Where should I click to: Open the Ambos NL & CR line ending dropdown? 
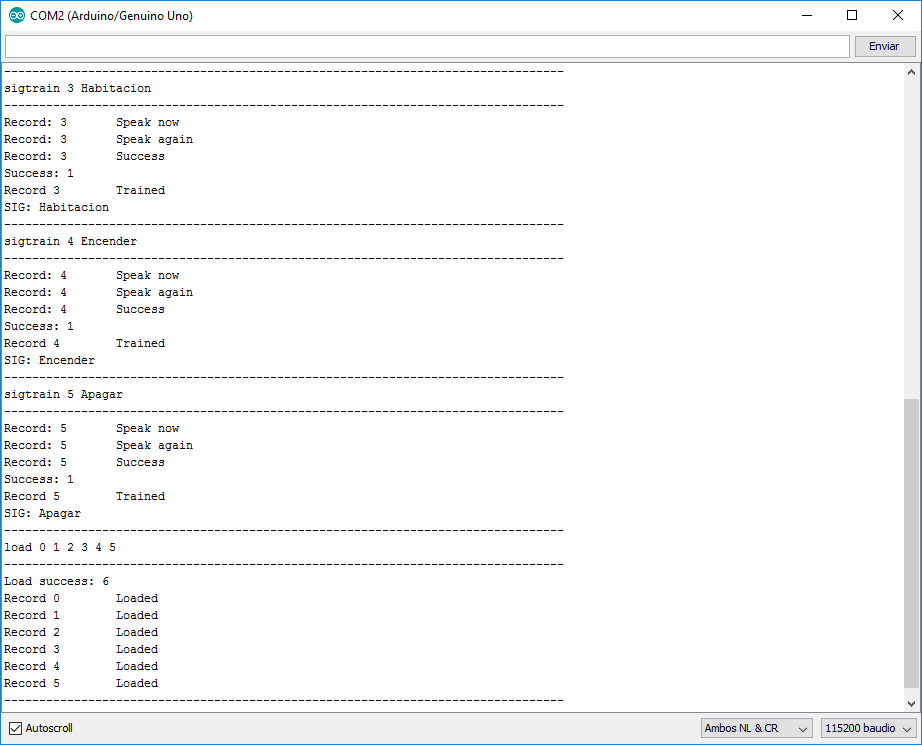[756, 728]
